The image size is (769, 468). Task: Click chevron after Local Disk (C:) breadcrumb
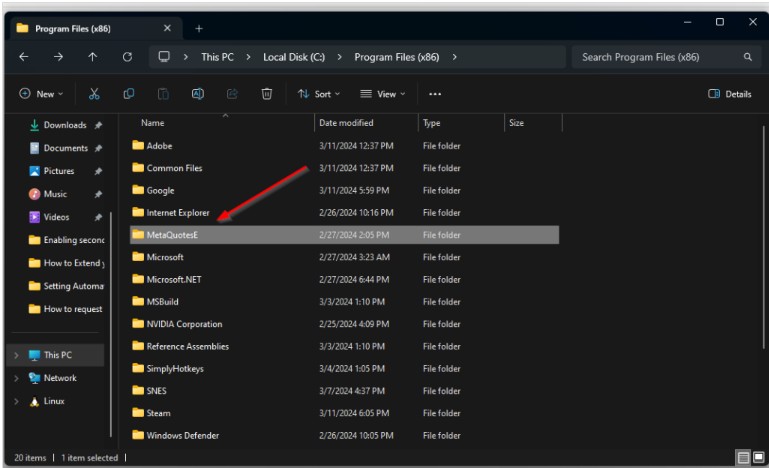click(339, 57)
